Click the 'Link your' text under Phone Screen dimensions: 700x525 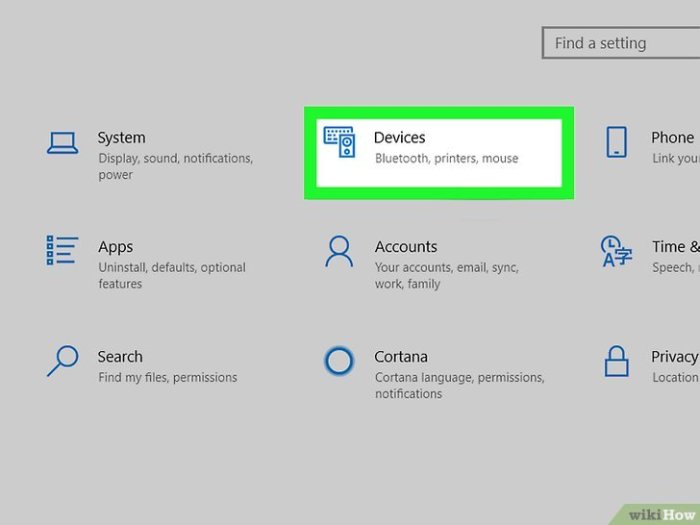[676, 158]
